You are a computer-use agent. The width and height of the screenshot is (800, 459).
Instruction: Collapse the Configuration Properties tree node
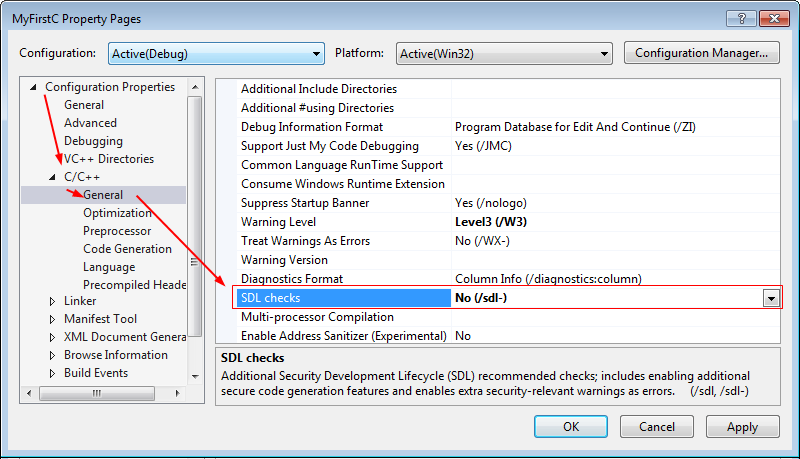pos(34,87)
